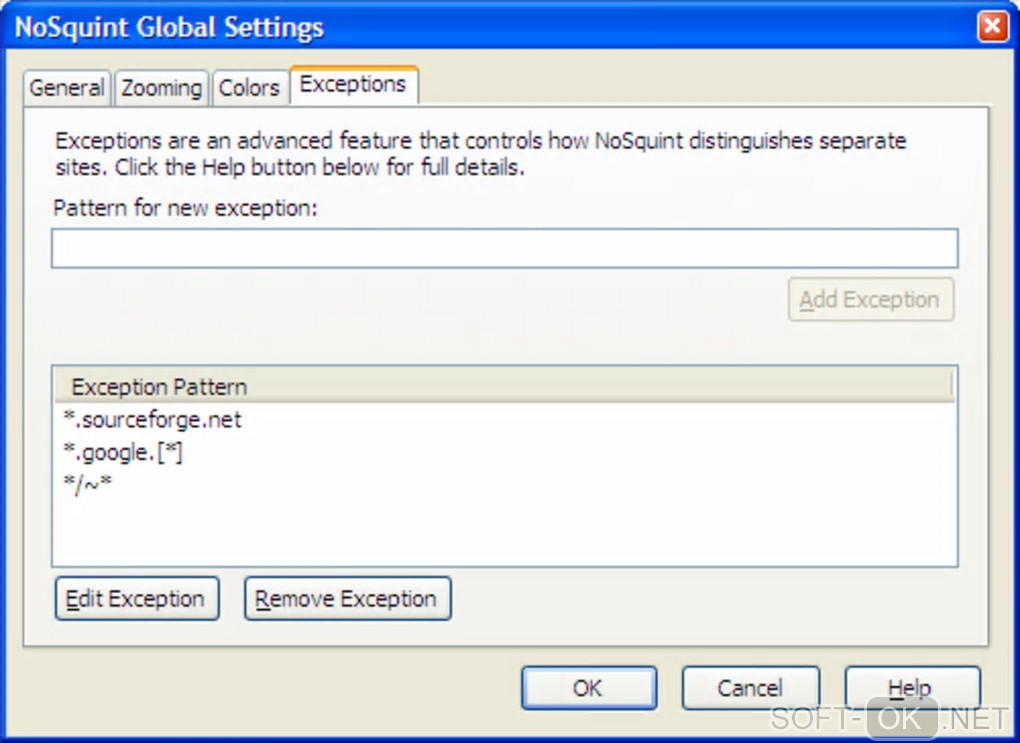Confirm settings with OK
Screen dimensions: 1020x743
pos(588,688)
